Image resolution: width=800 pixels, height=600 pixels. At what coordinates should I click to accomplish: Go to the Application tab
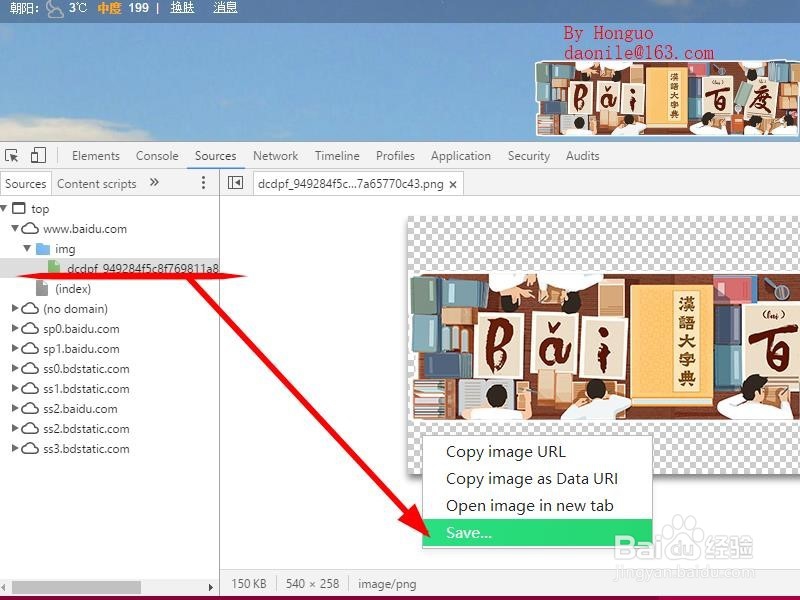pos(461,156)
